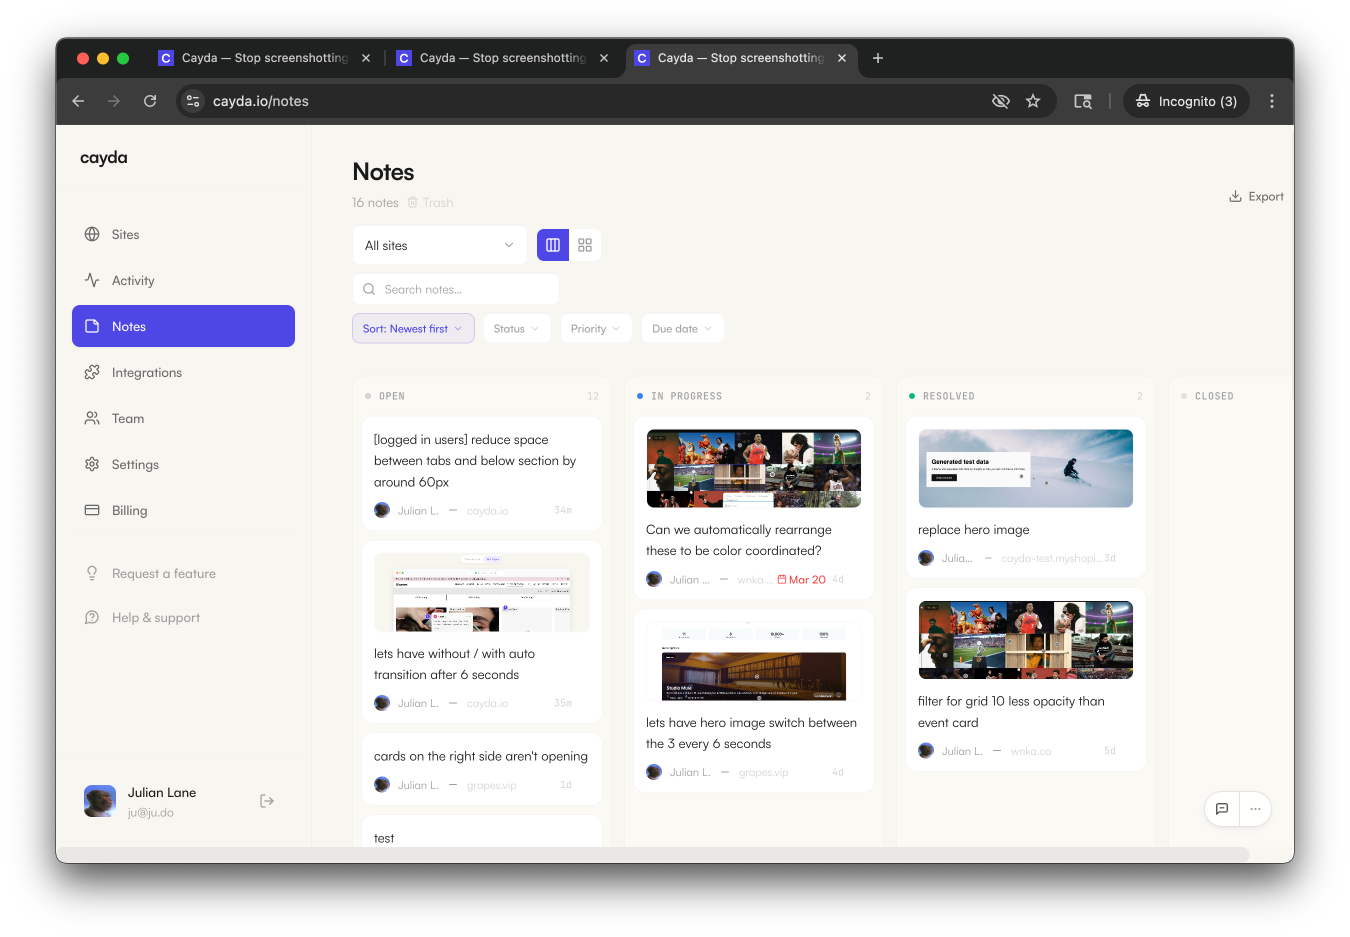The image size is (1350, 937).
Task: Open the Due date filter dropdown
Action: [x=682, y=329]
